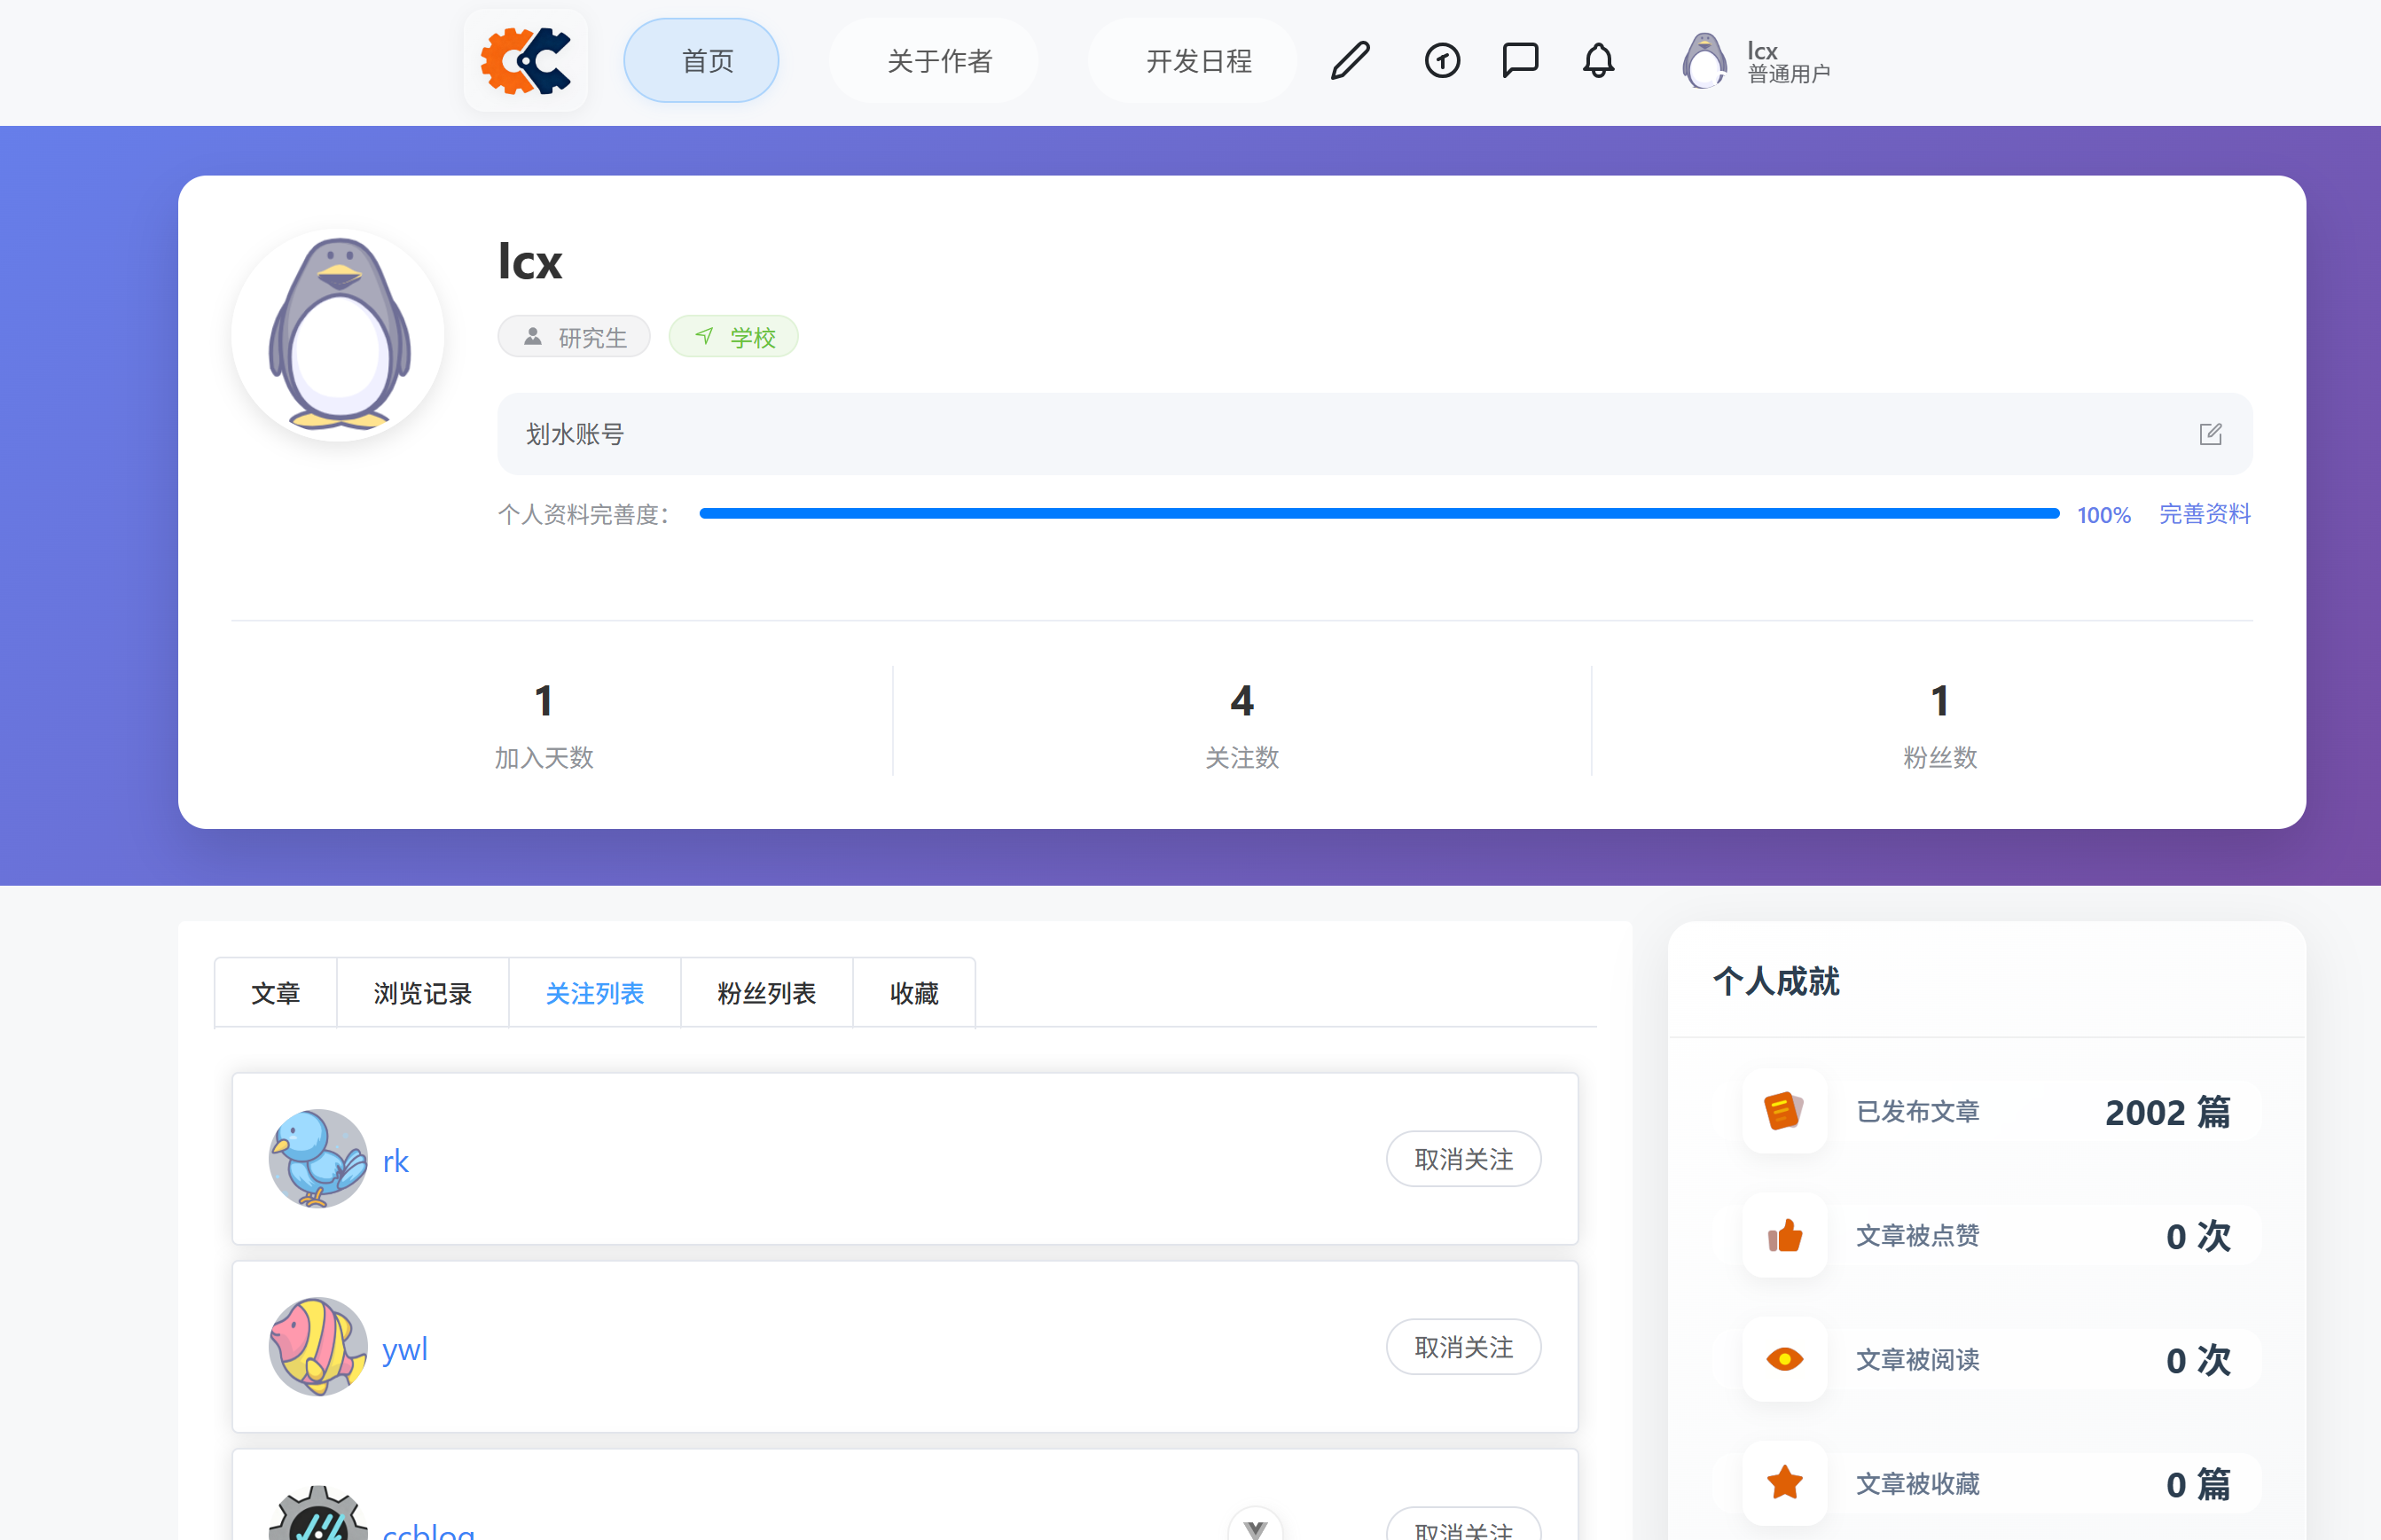The height and width of the screenshot is (1540, 2381).
Task: Click the down chevron near ccblog row
Action: point(1255,1527)
